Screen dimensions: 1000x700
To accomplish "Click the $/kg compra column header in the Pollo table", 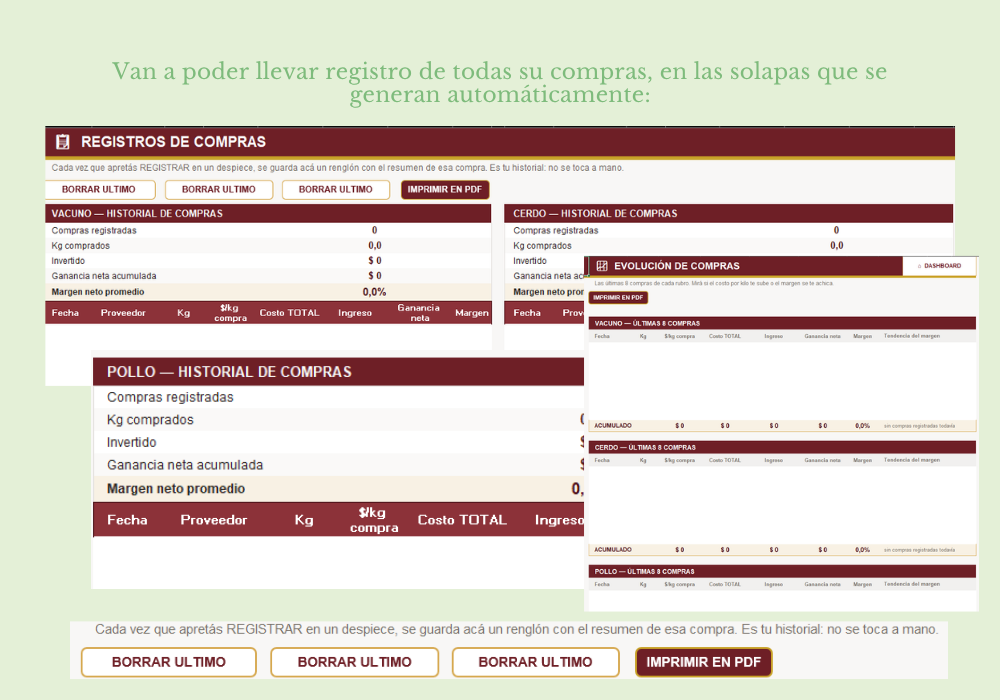I will pos(374,520).
